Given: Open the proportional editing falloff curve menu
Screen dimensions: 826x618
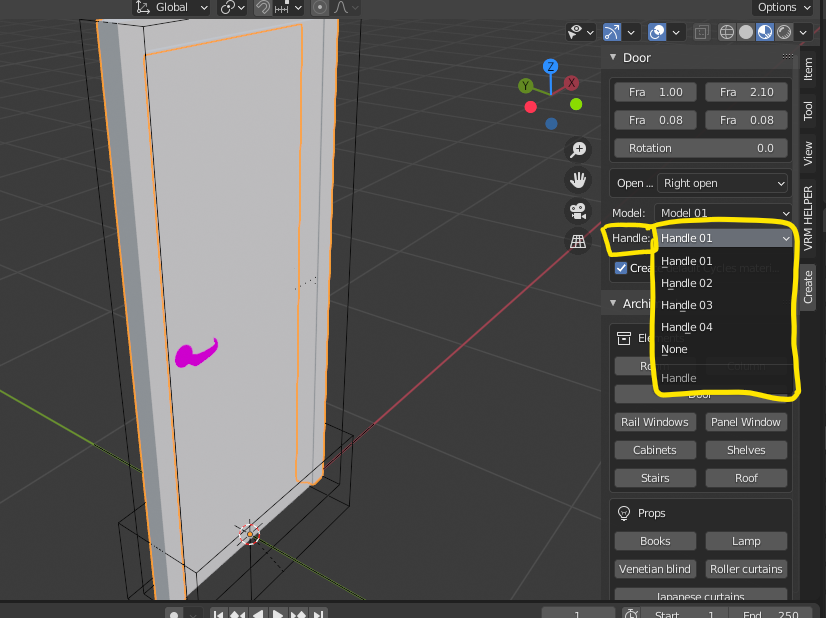Looking at the screenshot, I should point(346,7).
